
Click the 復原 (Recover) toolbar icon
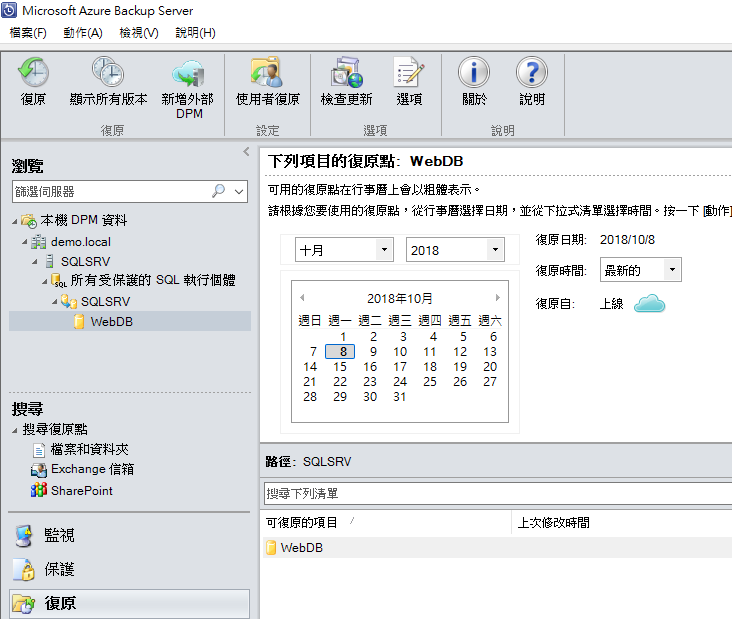point(33,72)
